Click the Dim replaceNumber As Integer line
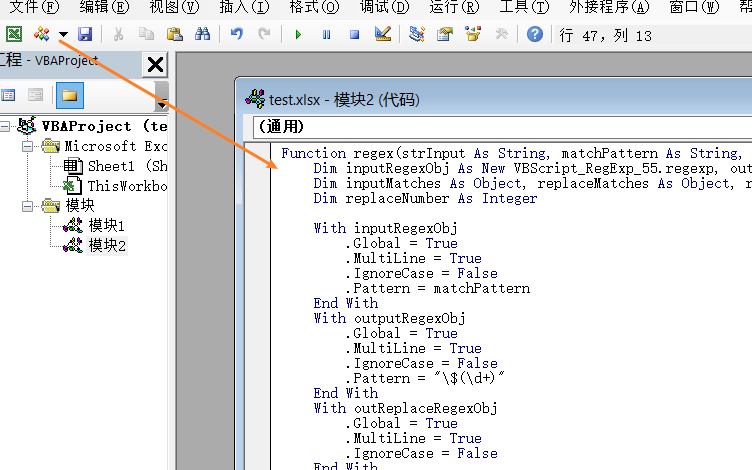The height and width of the screenshot is (470, 752). tap(425, 199)
